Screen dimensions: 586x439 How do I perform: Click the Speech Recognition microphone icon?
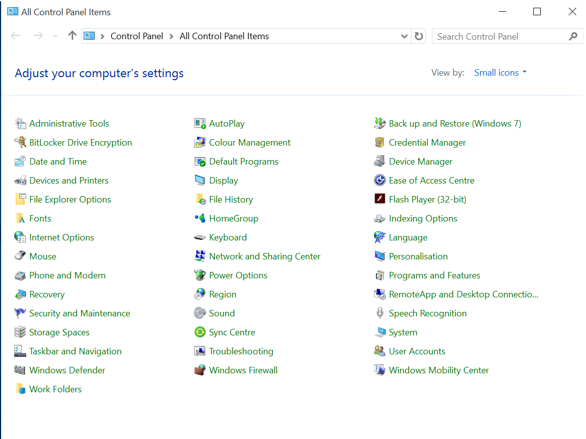(x=380, y=313)
